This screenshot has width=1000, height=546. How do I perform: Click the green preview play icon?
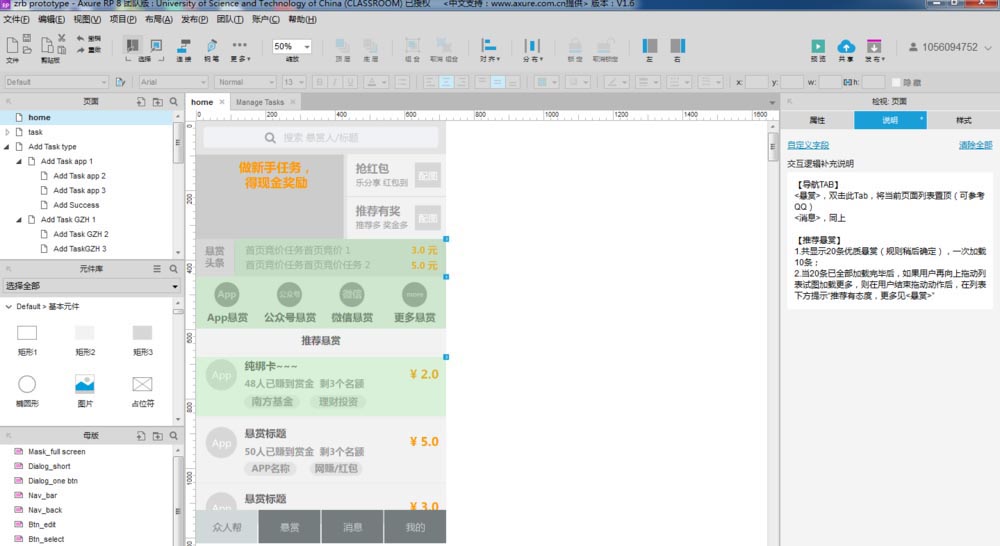(x=818, y=46)
